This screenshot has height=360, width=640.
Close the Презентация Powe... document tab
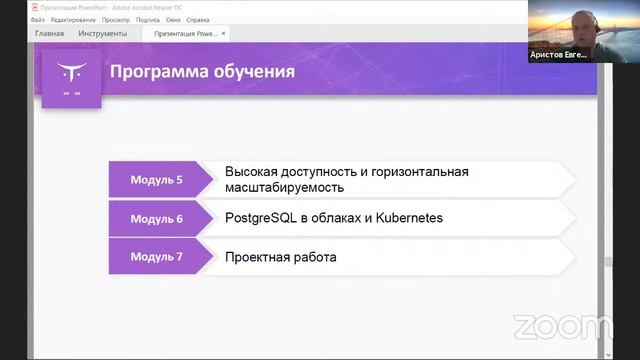[223, 33]
